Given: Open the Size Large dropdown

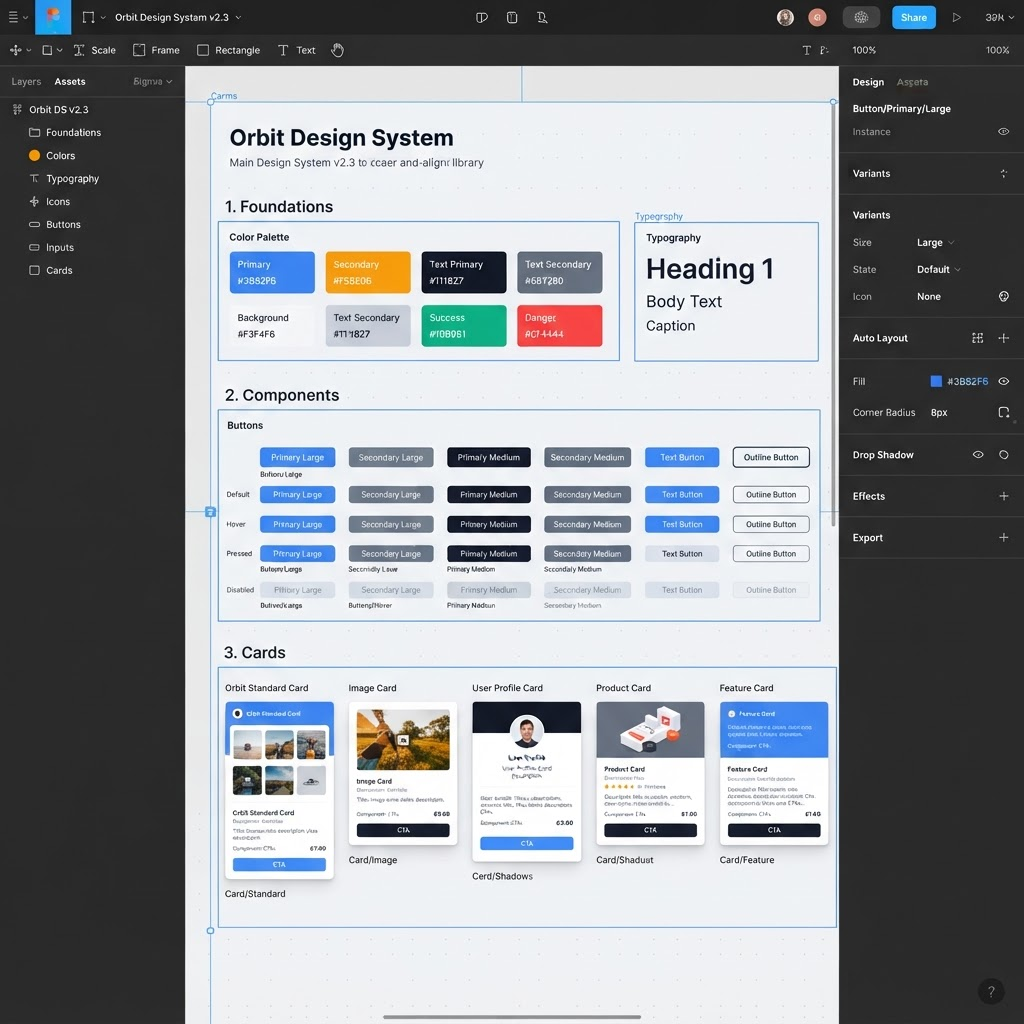Looking at the screenshot, I should coord(935,242).
